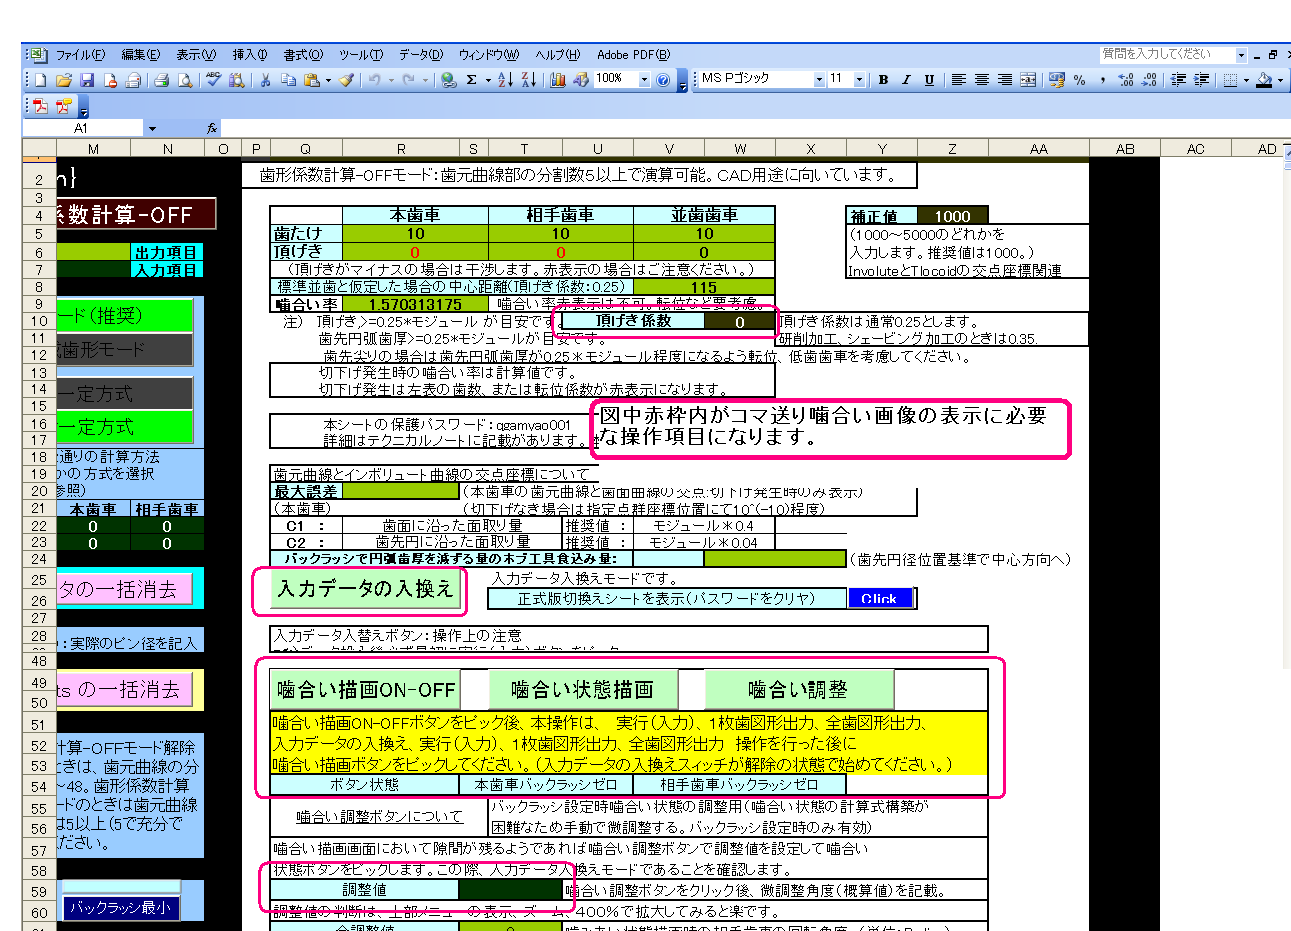Click the blue Click button
Image resolution: width=1291 pixels, height=931 pixels.
(x=879, y=598)
